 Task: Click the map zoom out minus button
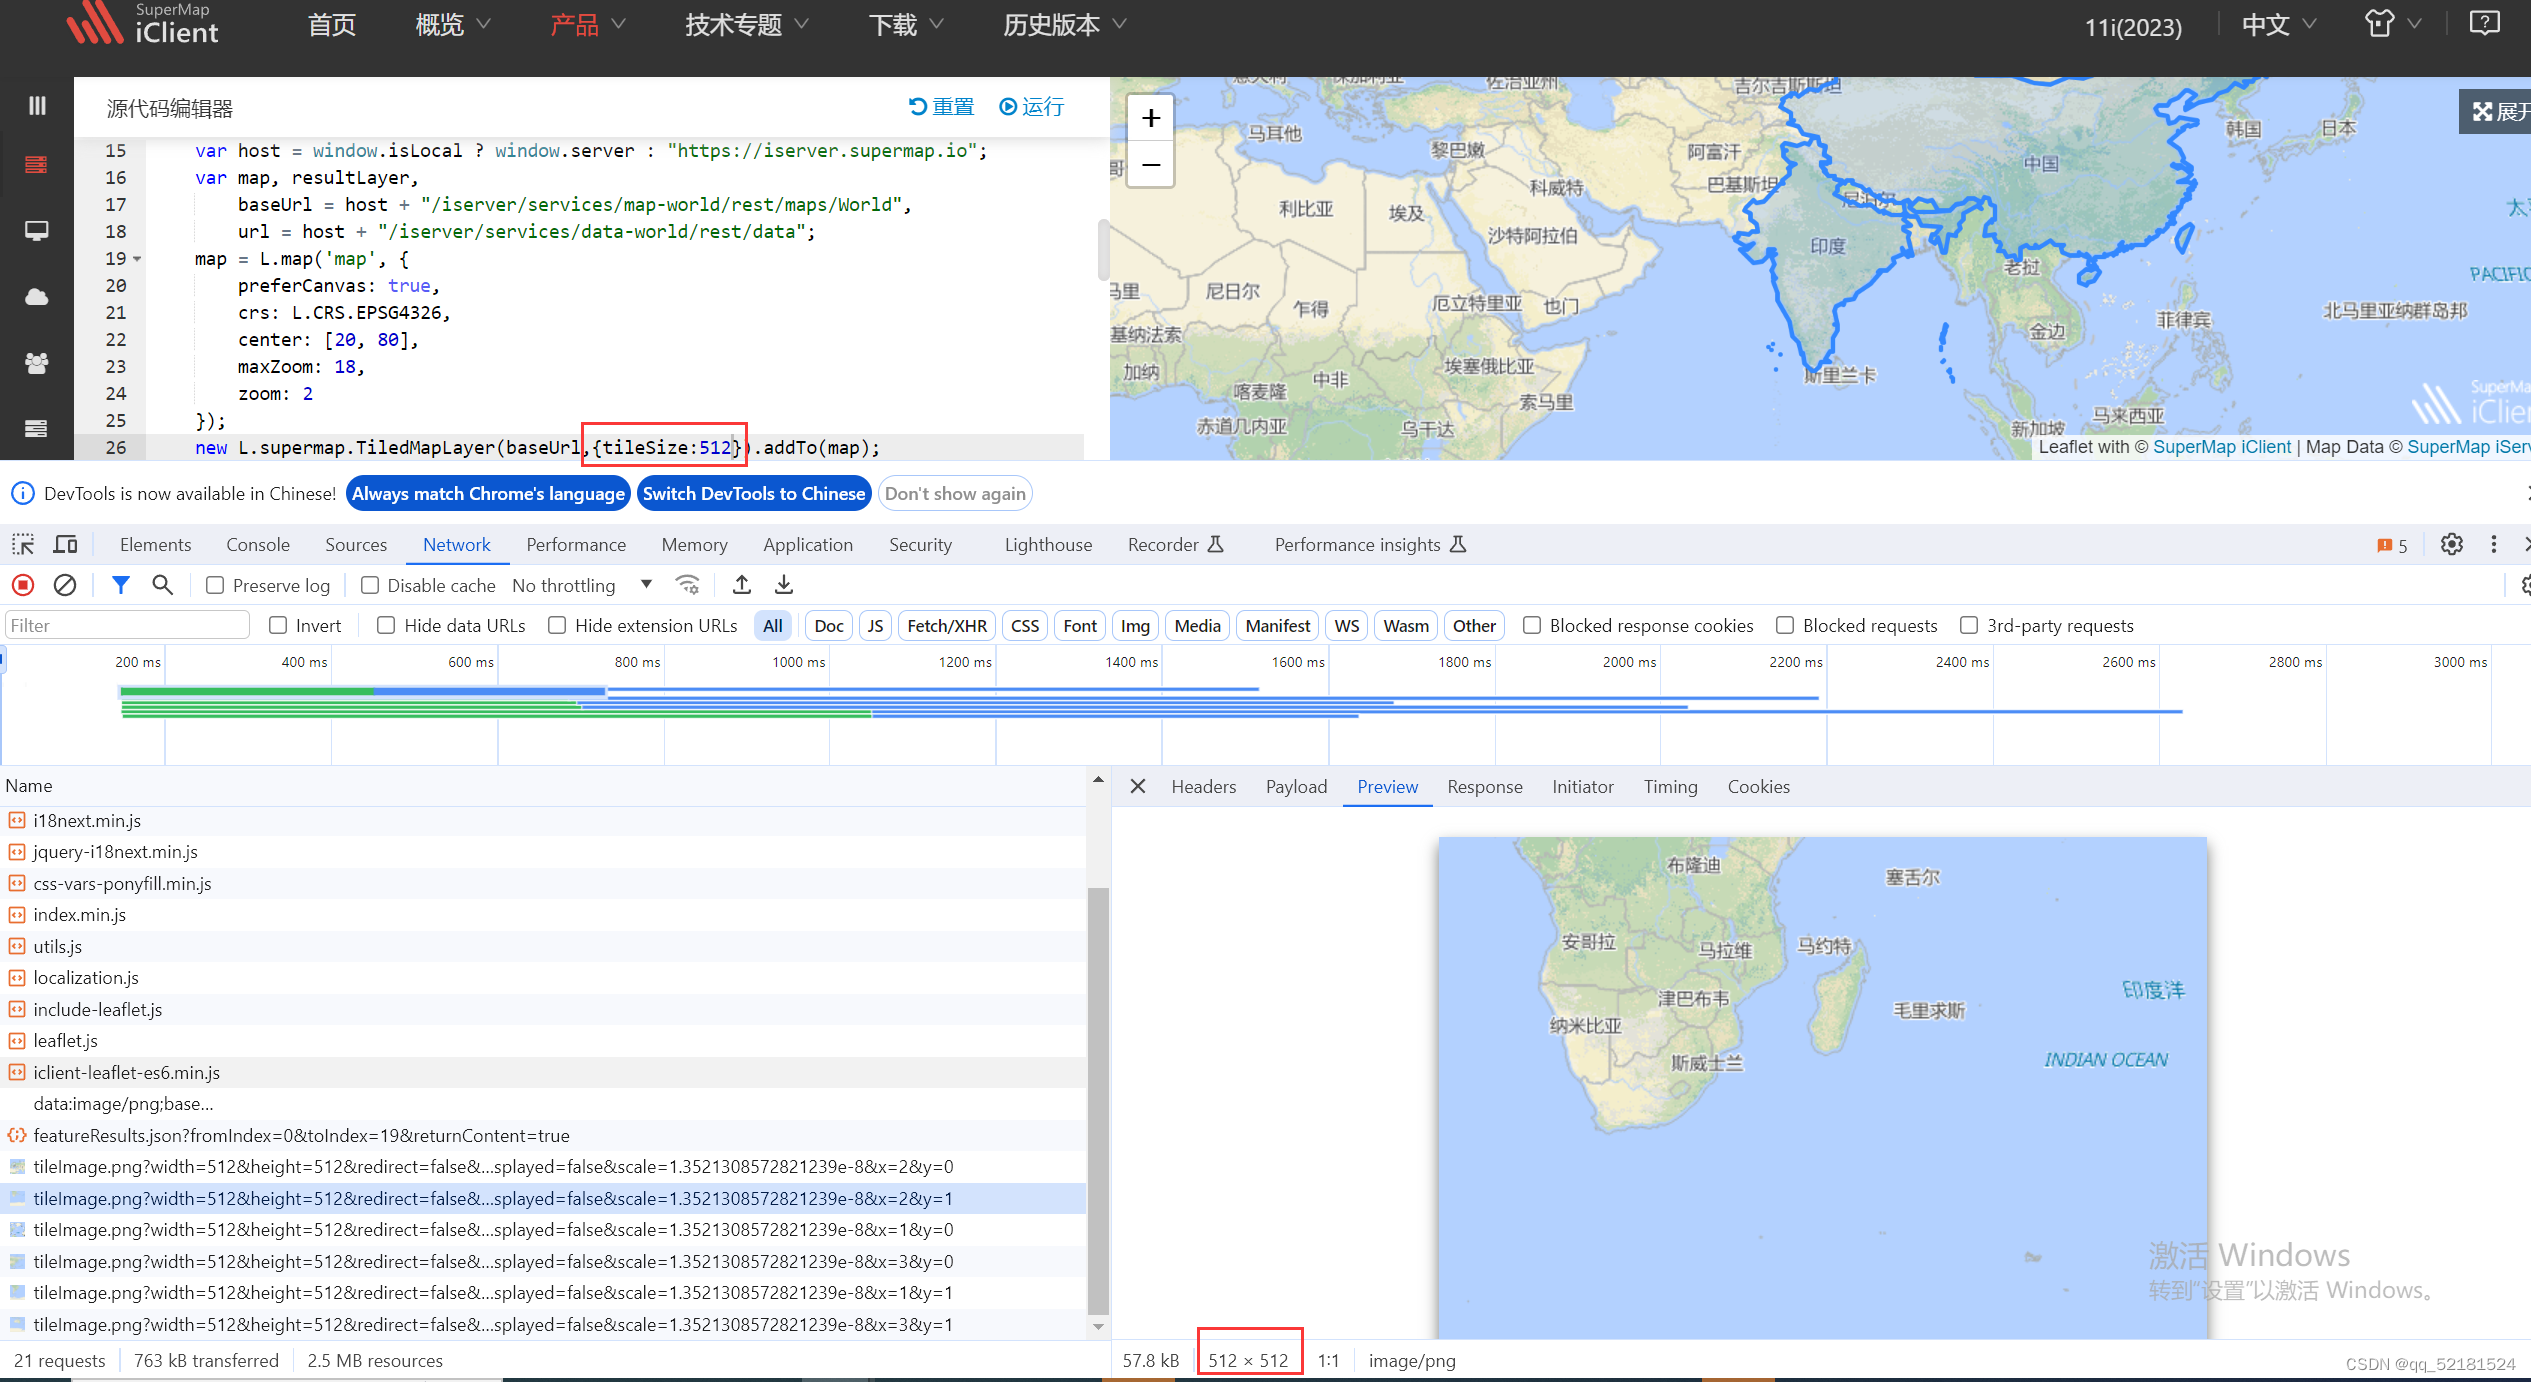[x=1151, y=164]
